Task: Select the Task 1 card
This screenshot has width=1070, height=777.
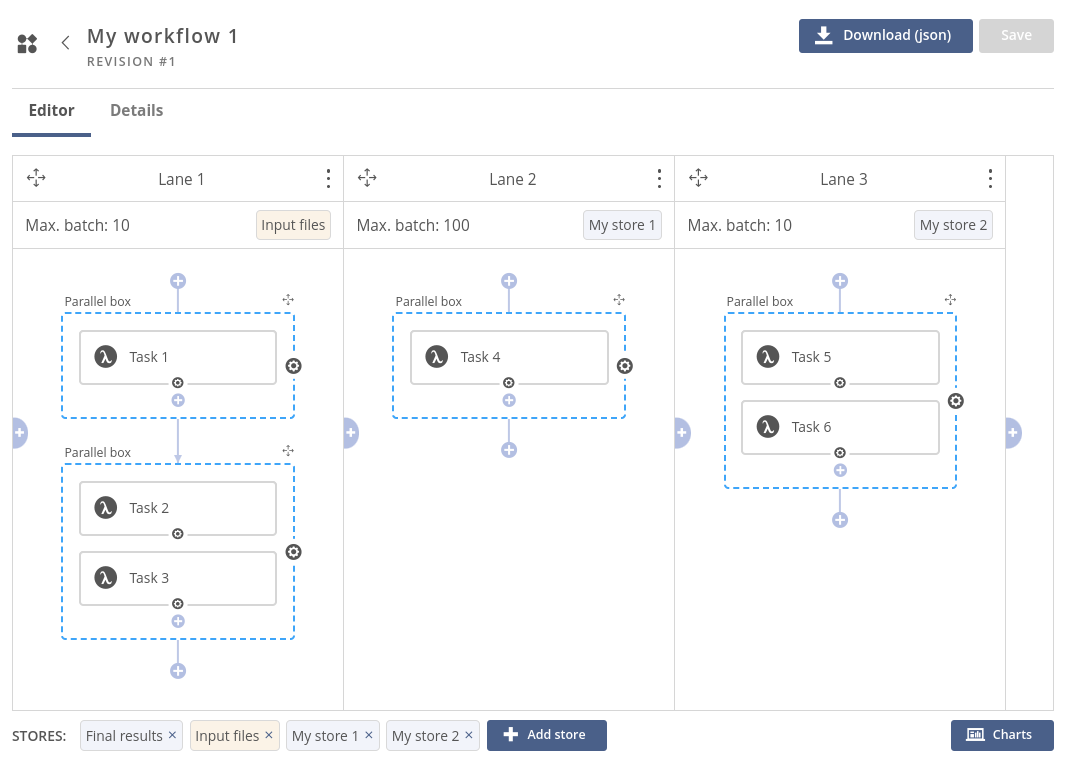Action: point(178,357)
